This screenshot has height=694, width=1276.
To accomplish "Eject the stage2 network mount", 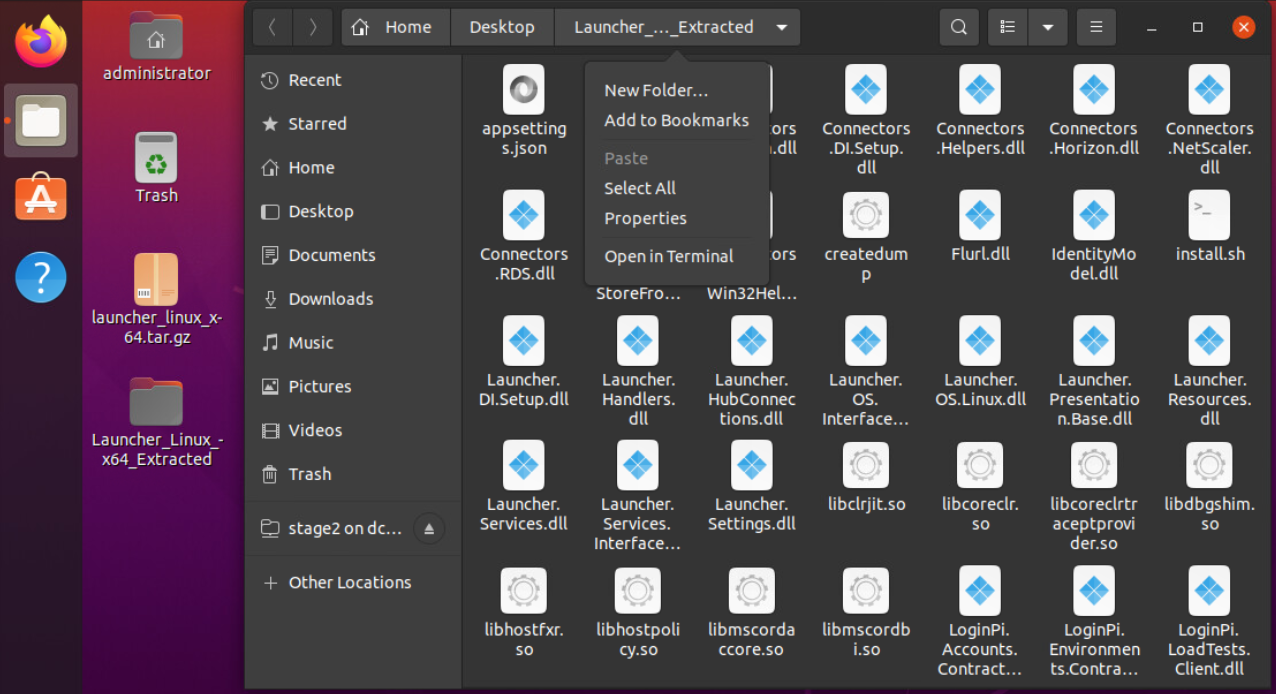I will (428, 528).
